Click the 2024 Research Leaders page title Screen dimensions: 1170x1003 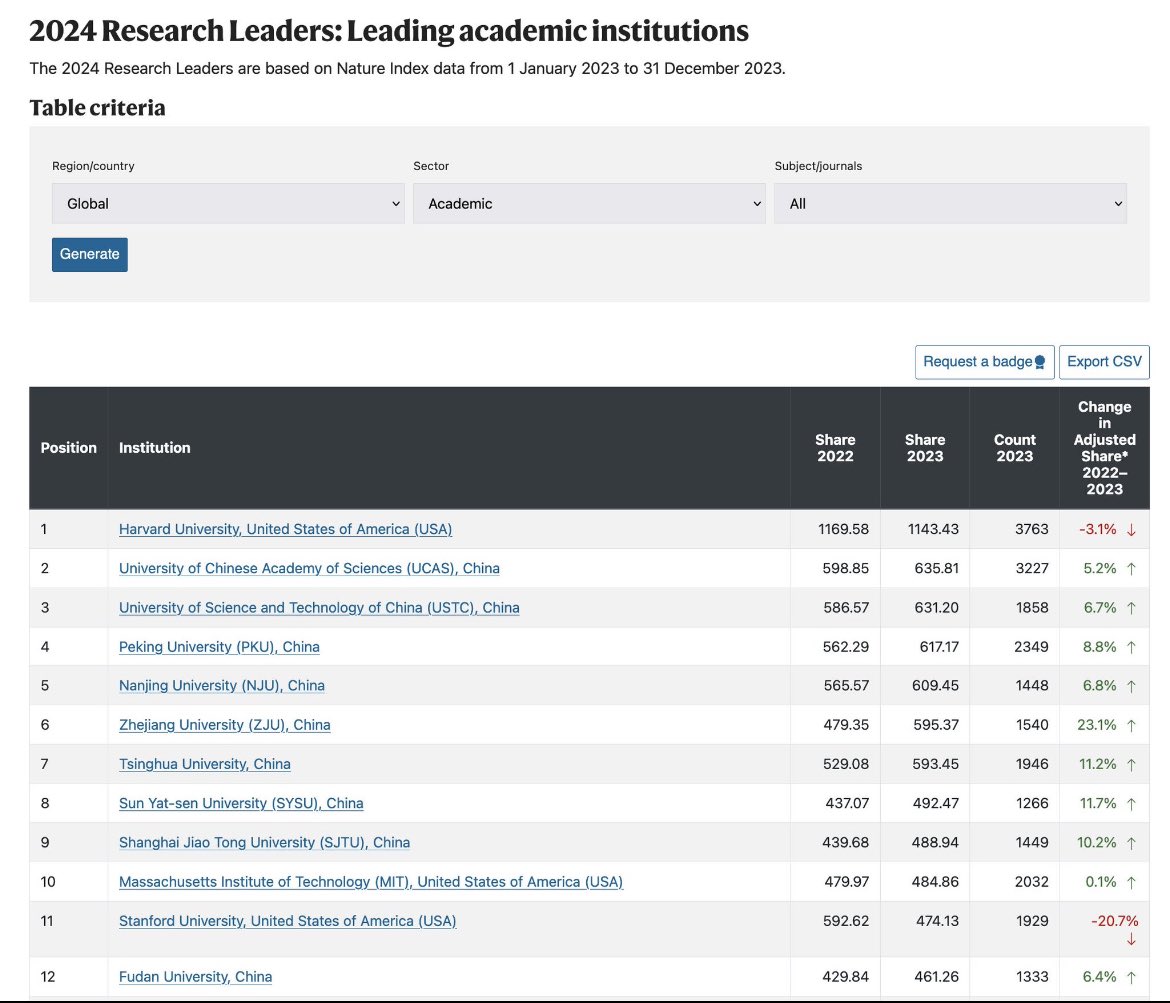tap(389, 31)
